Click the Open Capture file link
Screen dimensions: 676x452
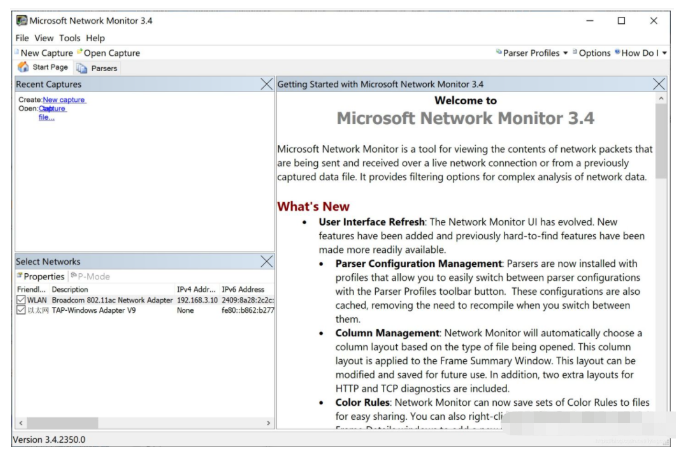click(x=52, y=113)
